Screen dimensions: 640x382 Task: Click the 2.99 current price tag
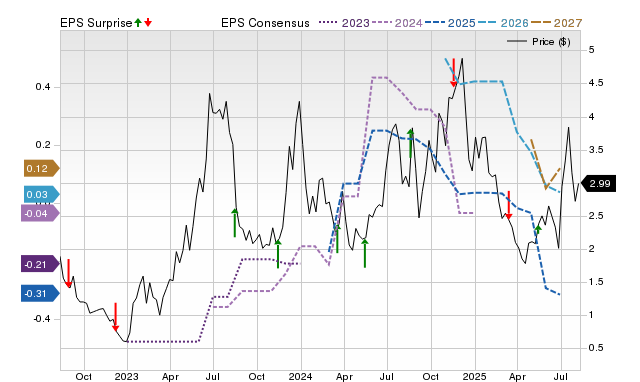(x=598, y=184)
